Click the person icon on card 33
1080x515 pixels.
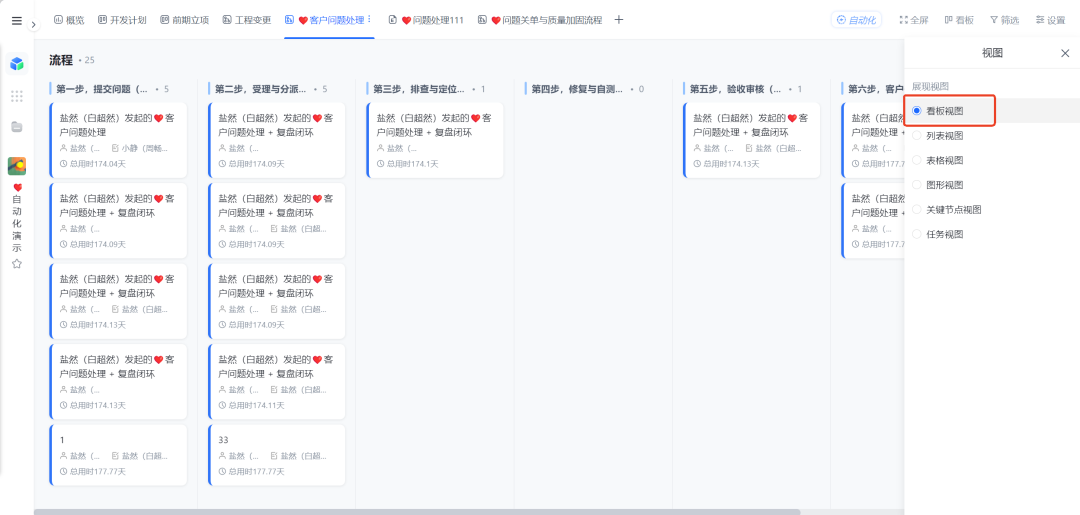click(x=222, y=456)
